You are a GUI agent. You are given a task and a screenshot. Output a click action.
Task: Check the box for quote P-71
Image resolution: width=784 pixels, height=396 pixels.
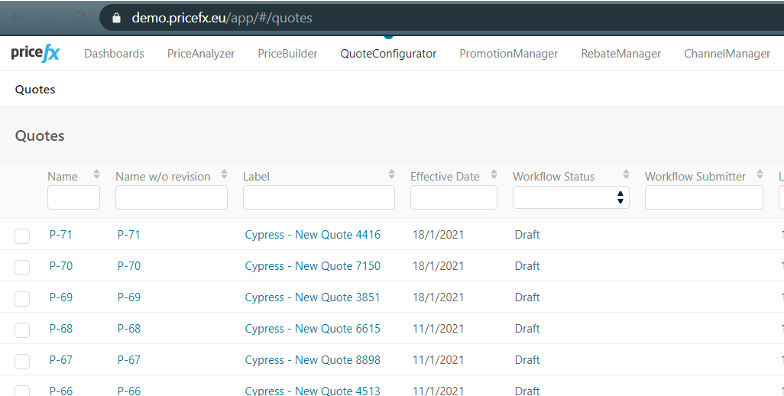click(22, 236)
